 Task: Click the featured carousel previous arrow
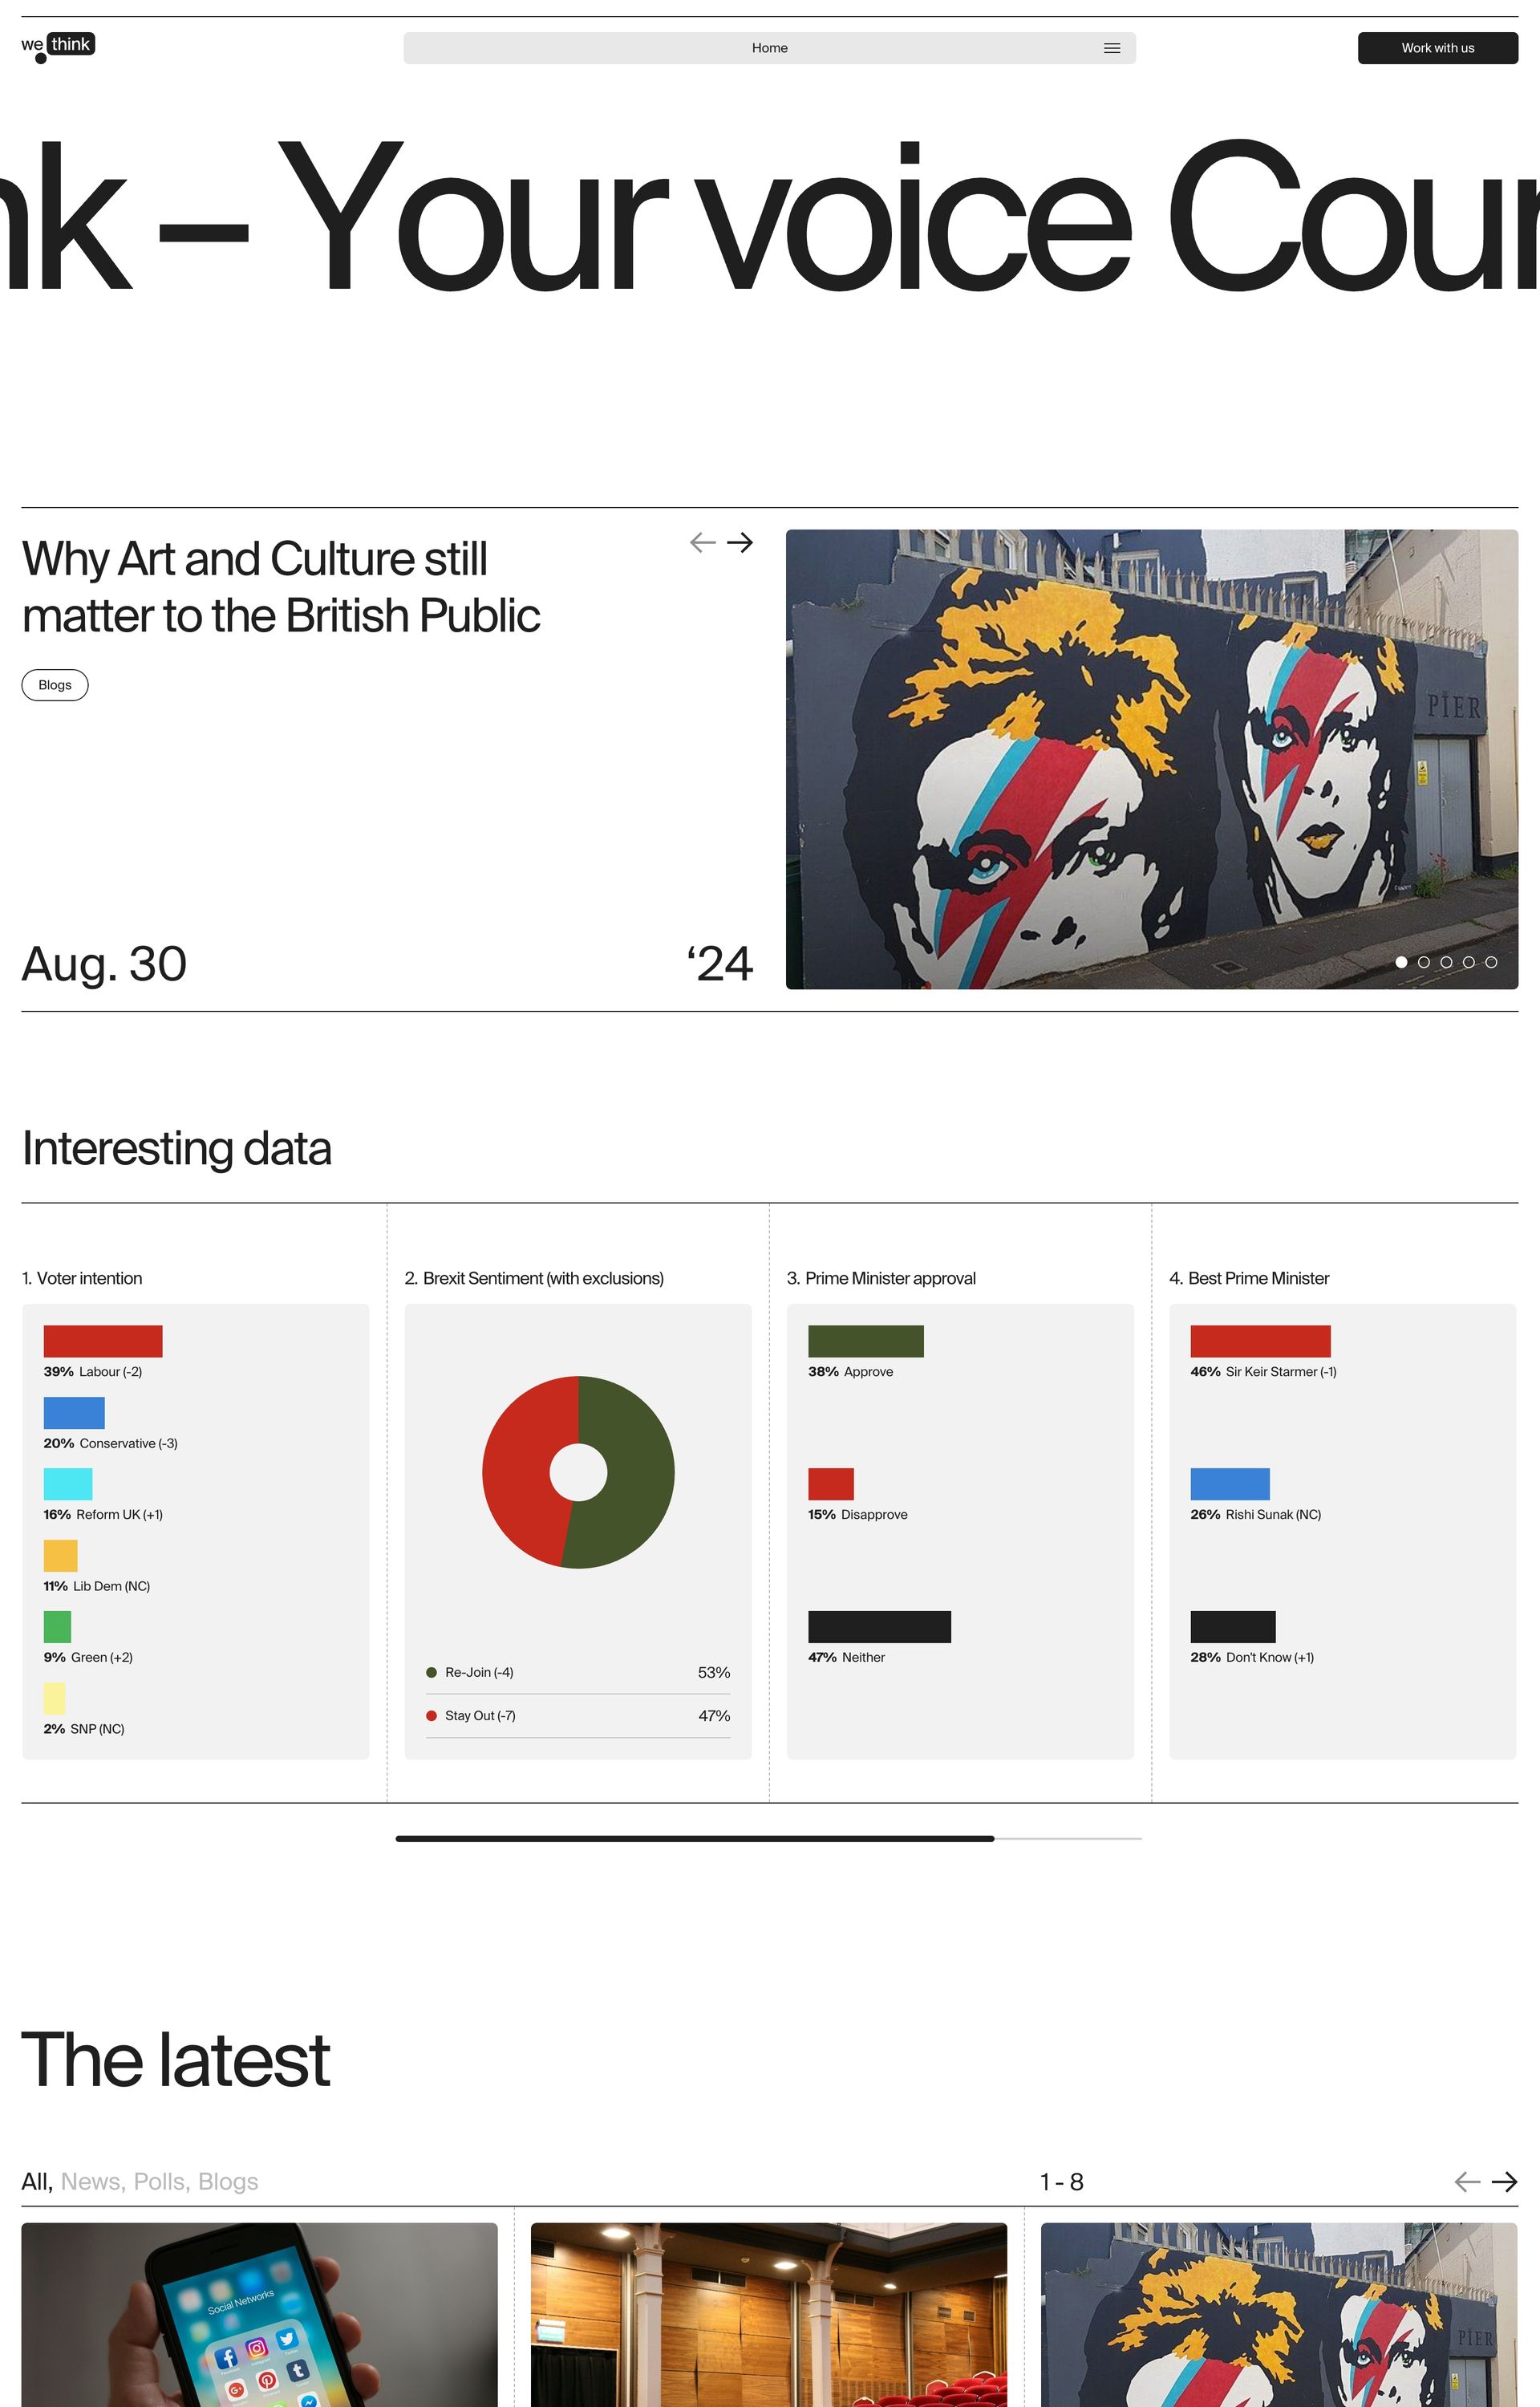click(702, 542)
